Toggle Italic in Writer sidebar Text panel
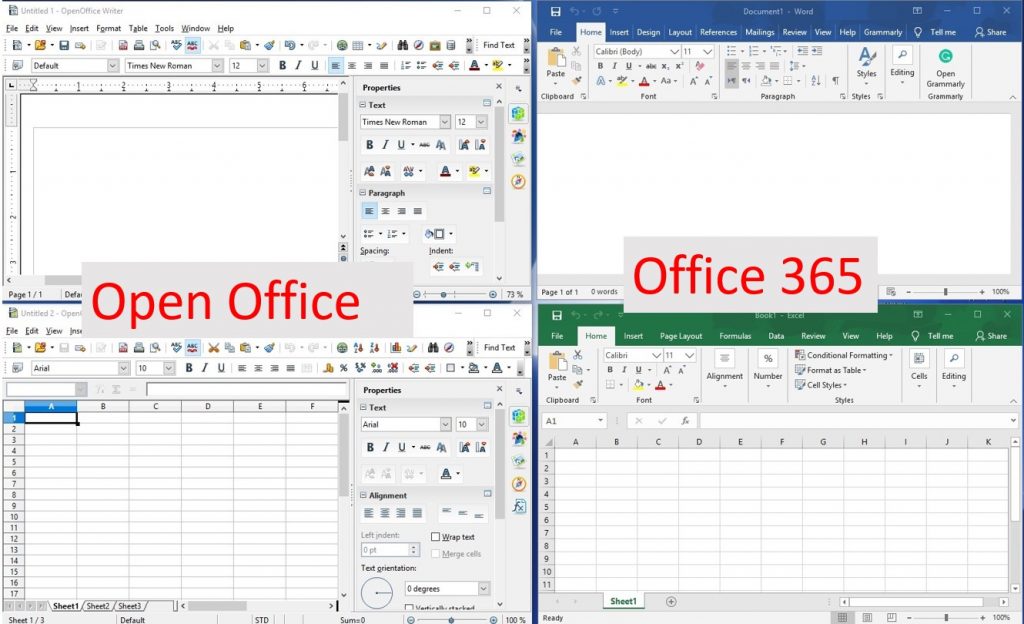 pos(385,145)
